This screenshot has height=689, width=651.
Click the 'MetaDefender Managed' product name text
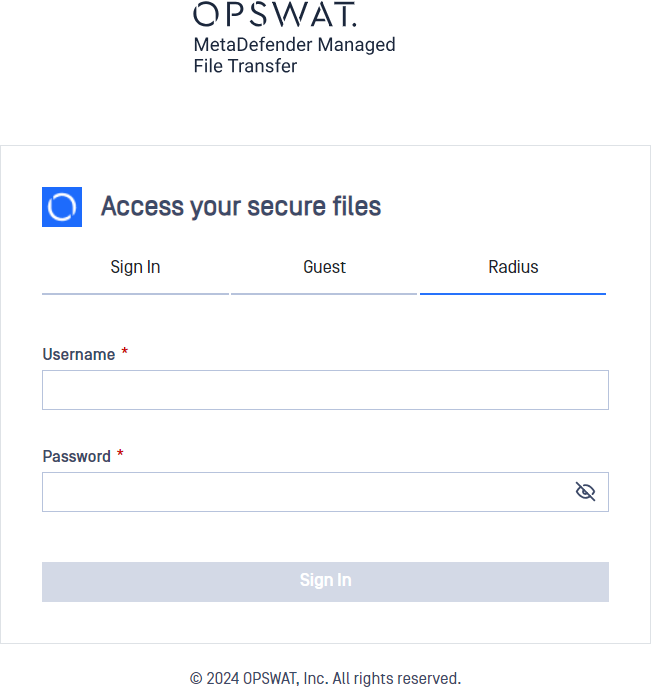(x=295, y=45)
